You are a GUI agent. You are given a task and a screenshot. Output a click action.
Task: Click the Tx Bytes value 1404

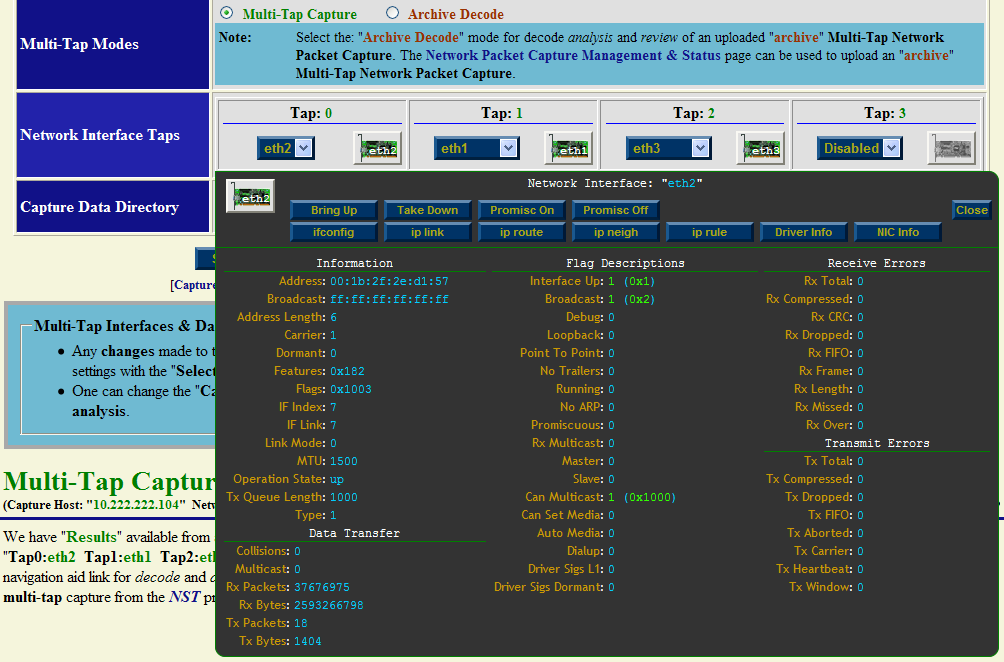(x=308, y=641)
